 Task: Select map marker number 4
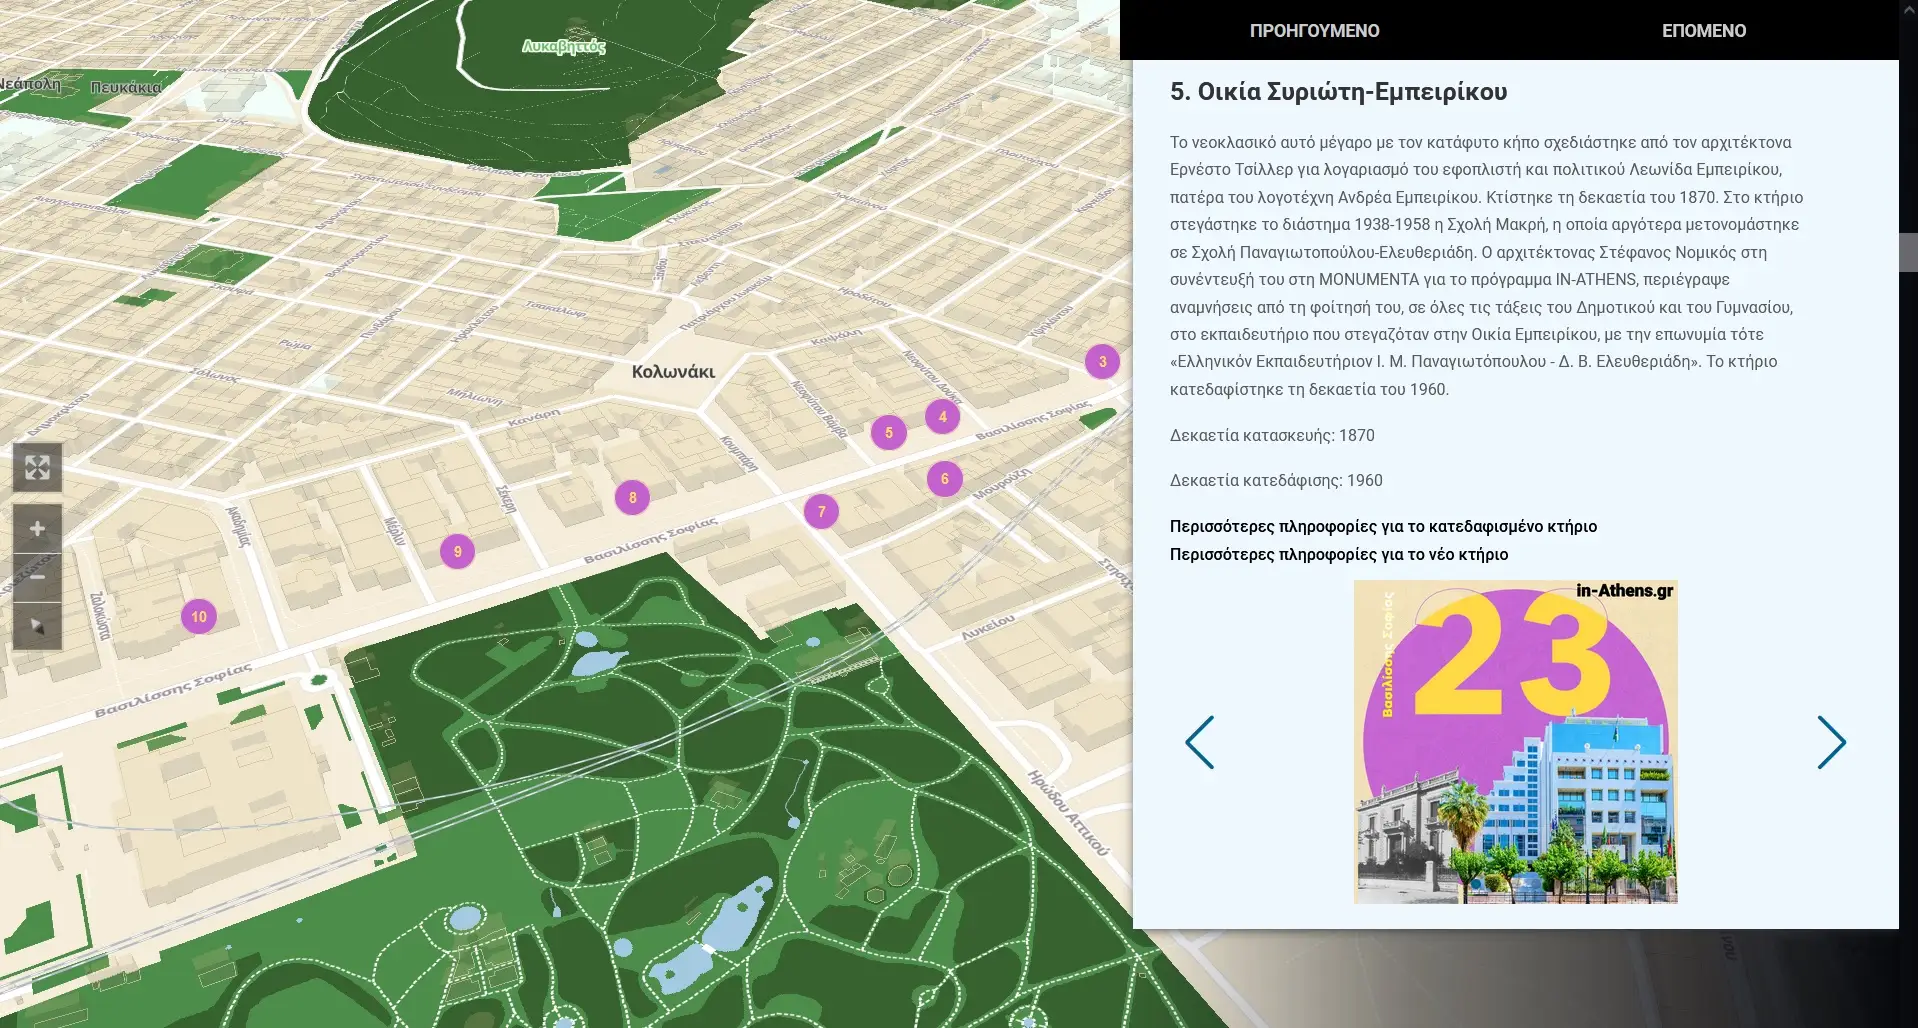(x=942, y=417)
